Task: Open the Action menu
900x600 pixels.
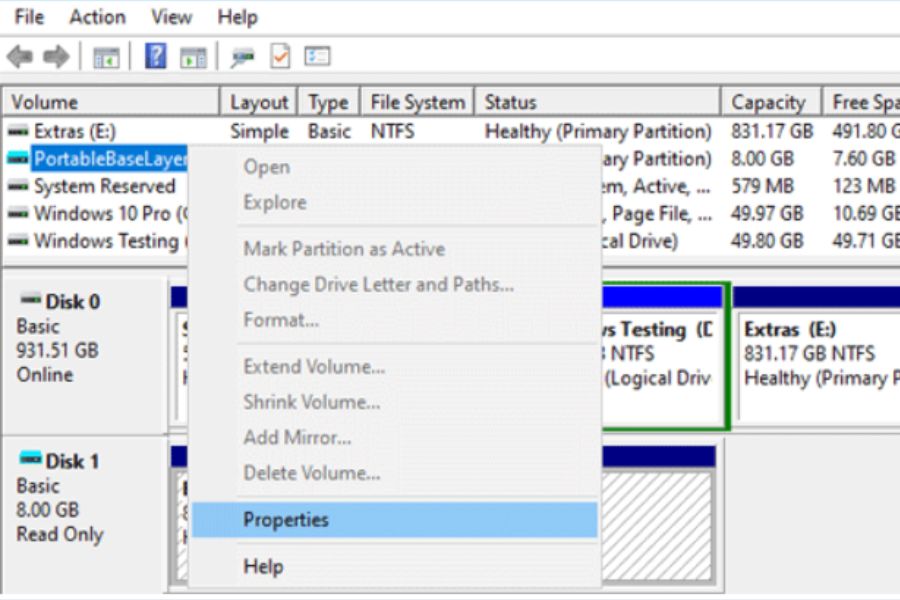Action: pos(97,17)
